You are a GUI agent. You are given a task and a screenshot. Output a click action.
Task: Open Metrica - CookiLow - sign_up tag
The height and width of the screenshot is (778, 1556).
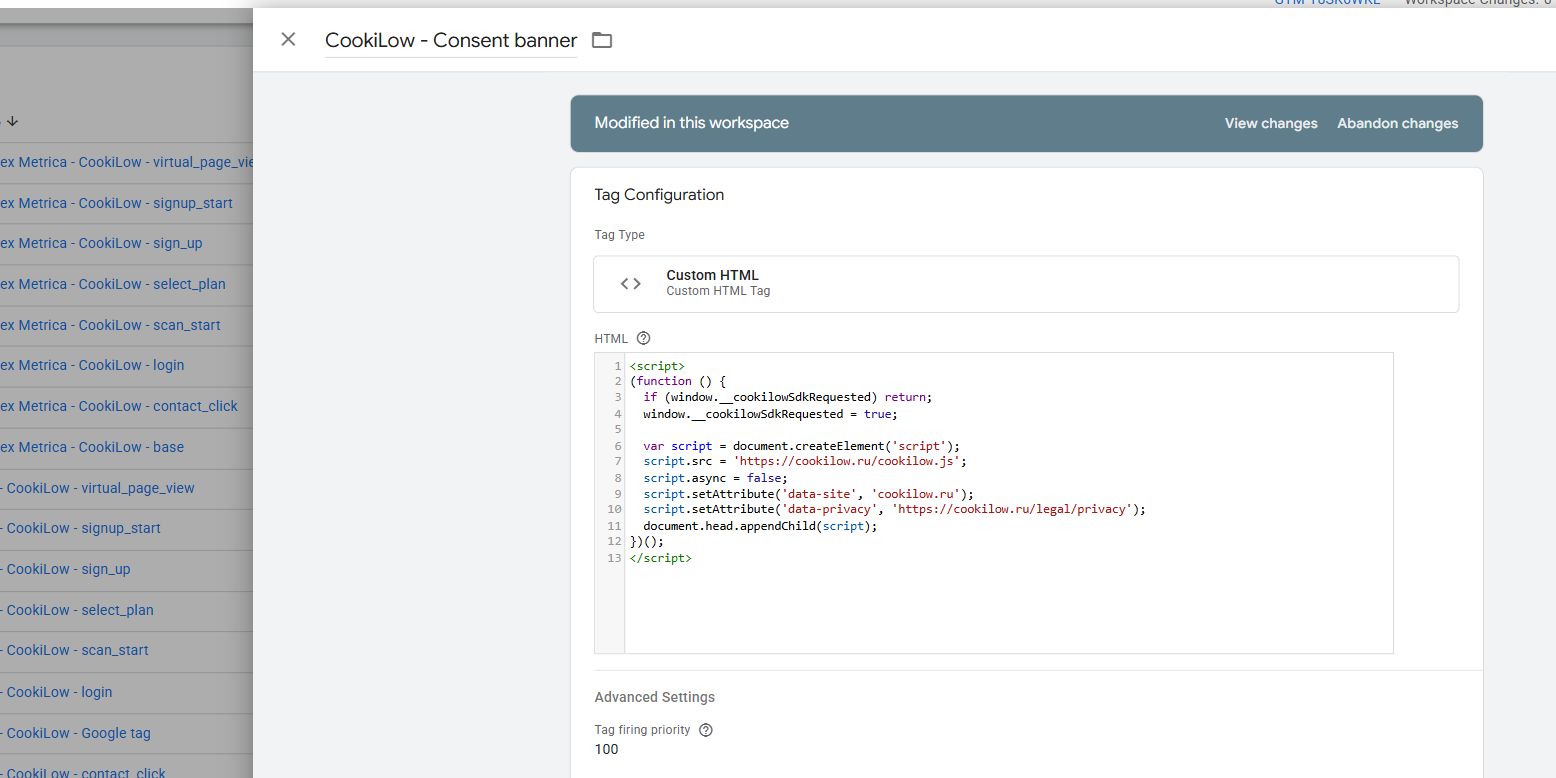click(x=101, y=243)
